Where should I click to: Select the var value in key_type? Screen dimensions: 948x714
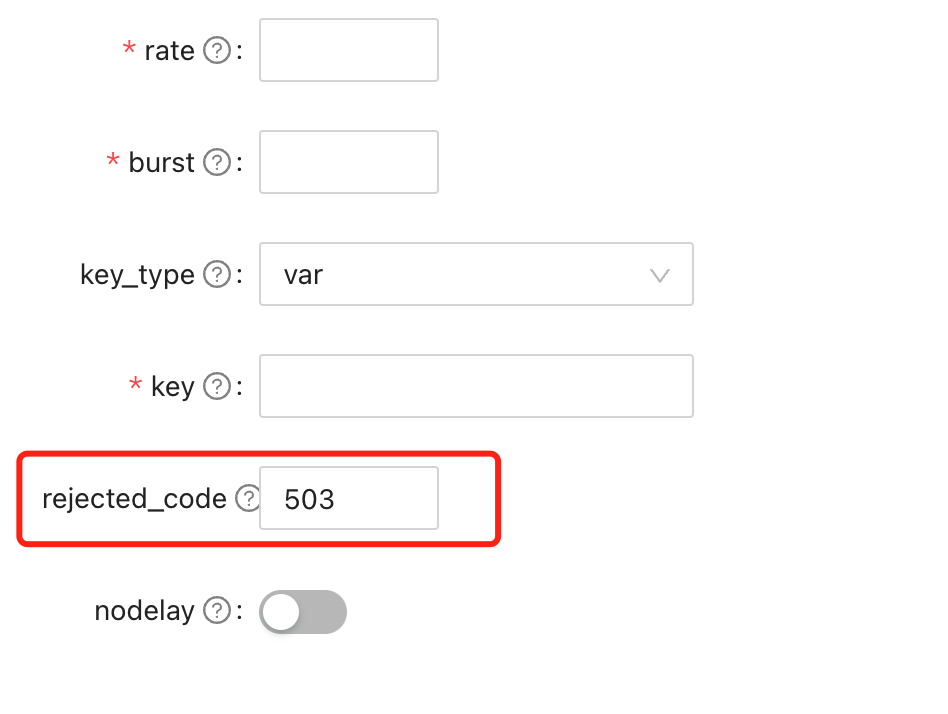point(304,274)
